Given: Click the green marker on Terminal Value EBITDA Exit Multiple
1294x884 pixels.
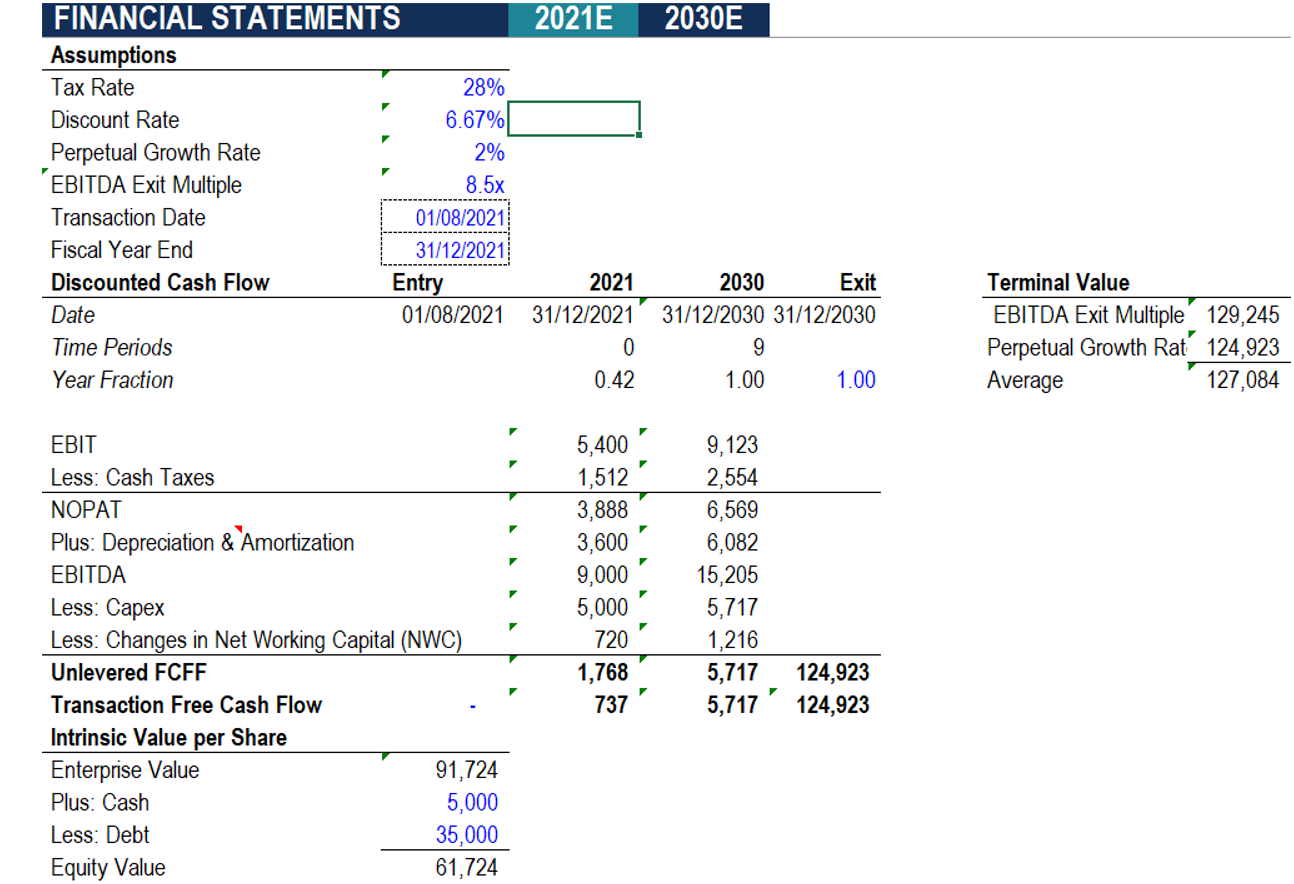Looking at the screenshot, I should pyautogui.click(x=1190, y=303).
